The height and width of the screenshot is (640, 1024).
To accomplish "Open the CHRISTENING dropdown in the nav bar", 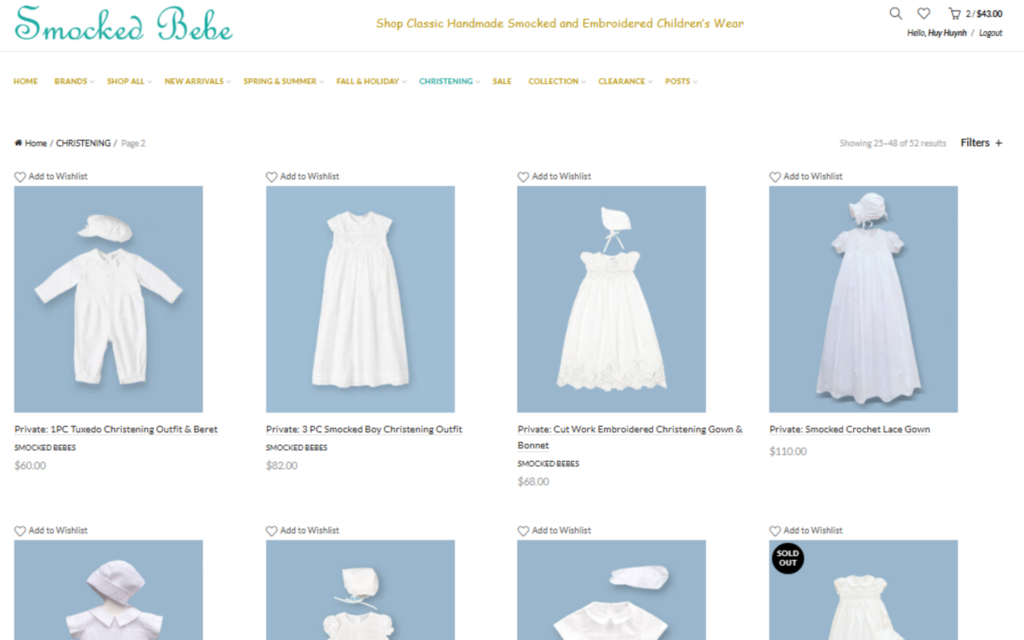I will pyautogui.click(x=449, y=81).
